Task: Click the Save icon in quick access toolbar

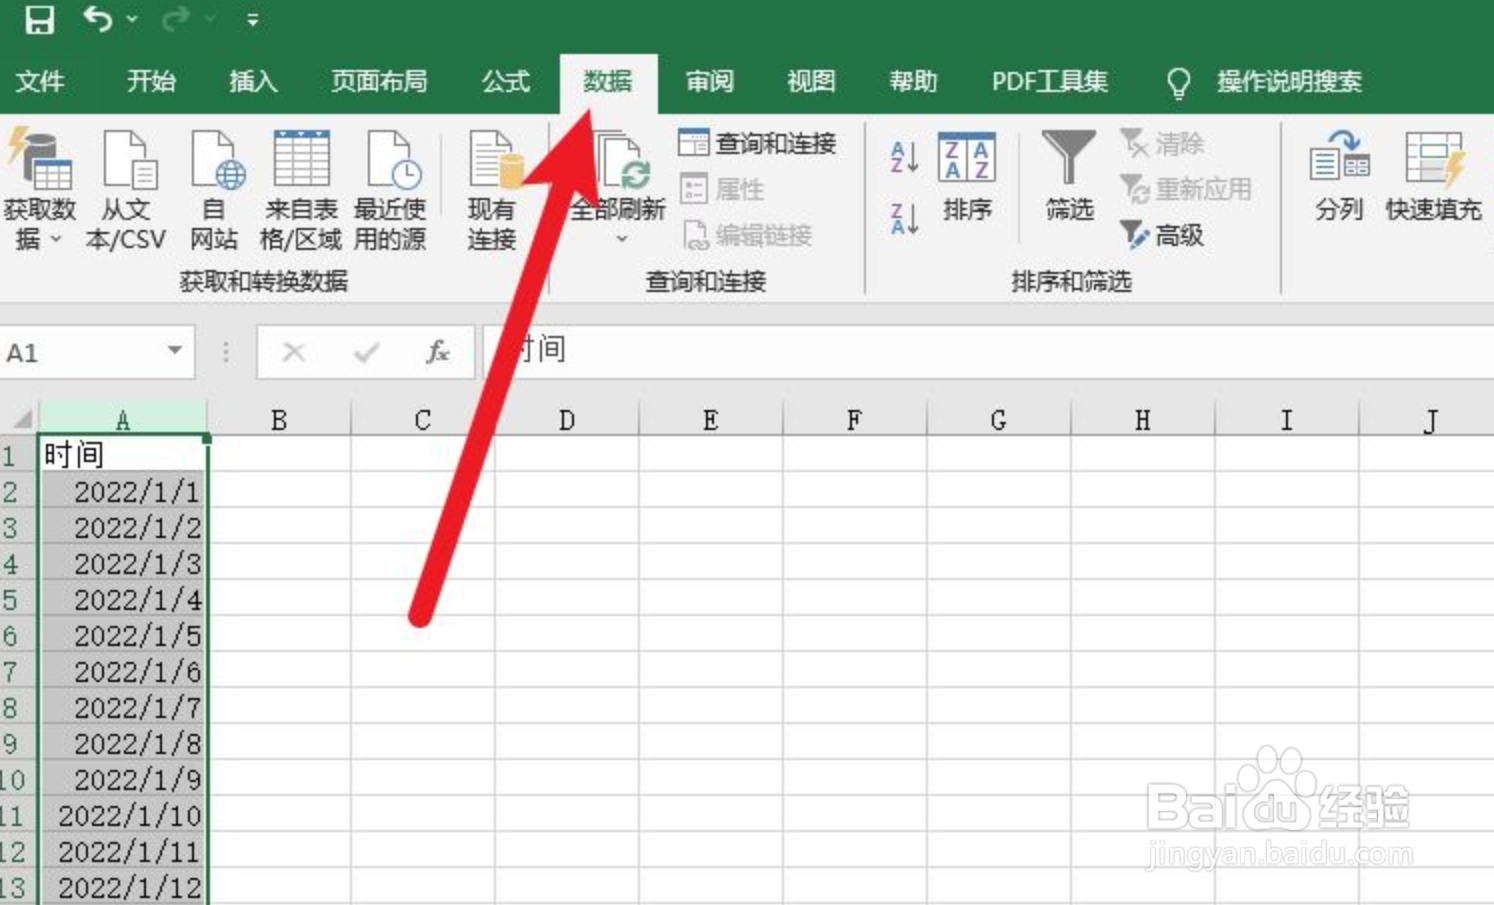Action: coord(39,19)
